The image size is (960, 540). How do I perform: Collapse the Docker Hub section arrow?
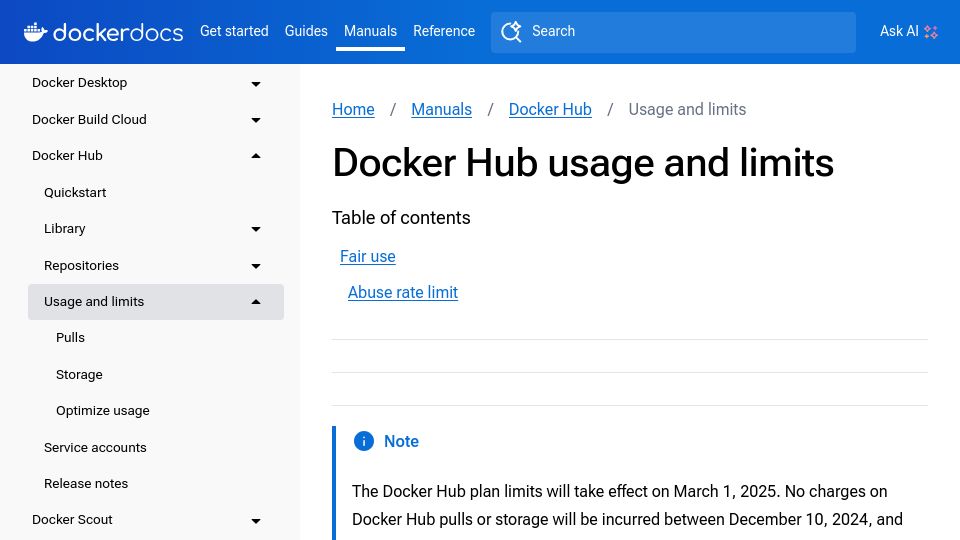[256, 156]
